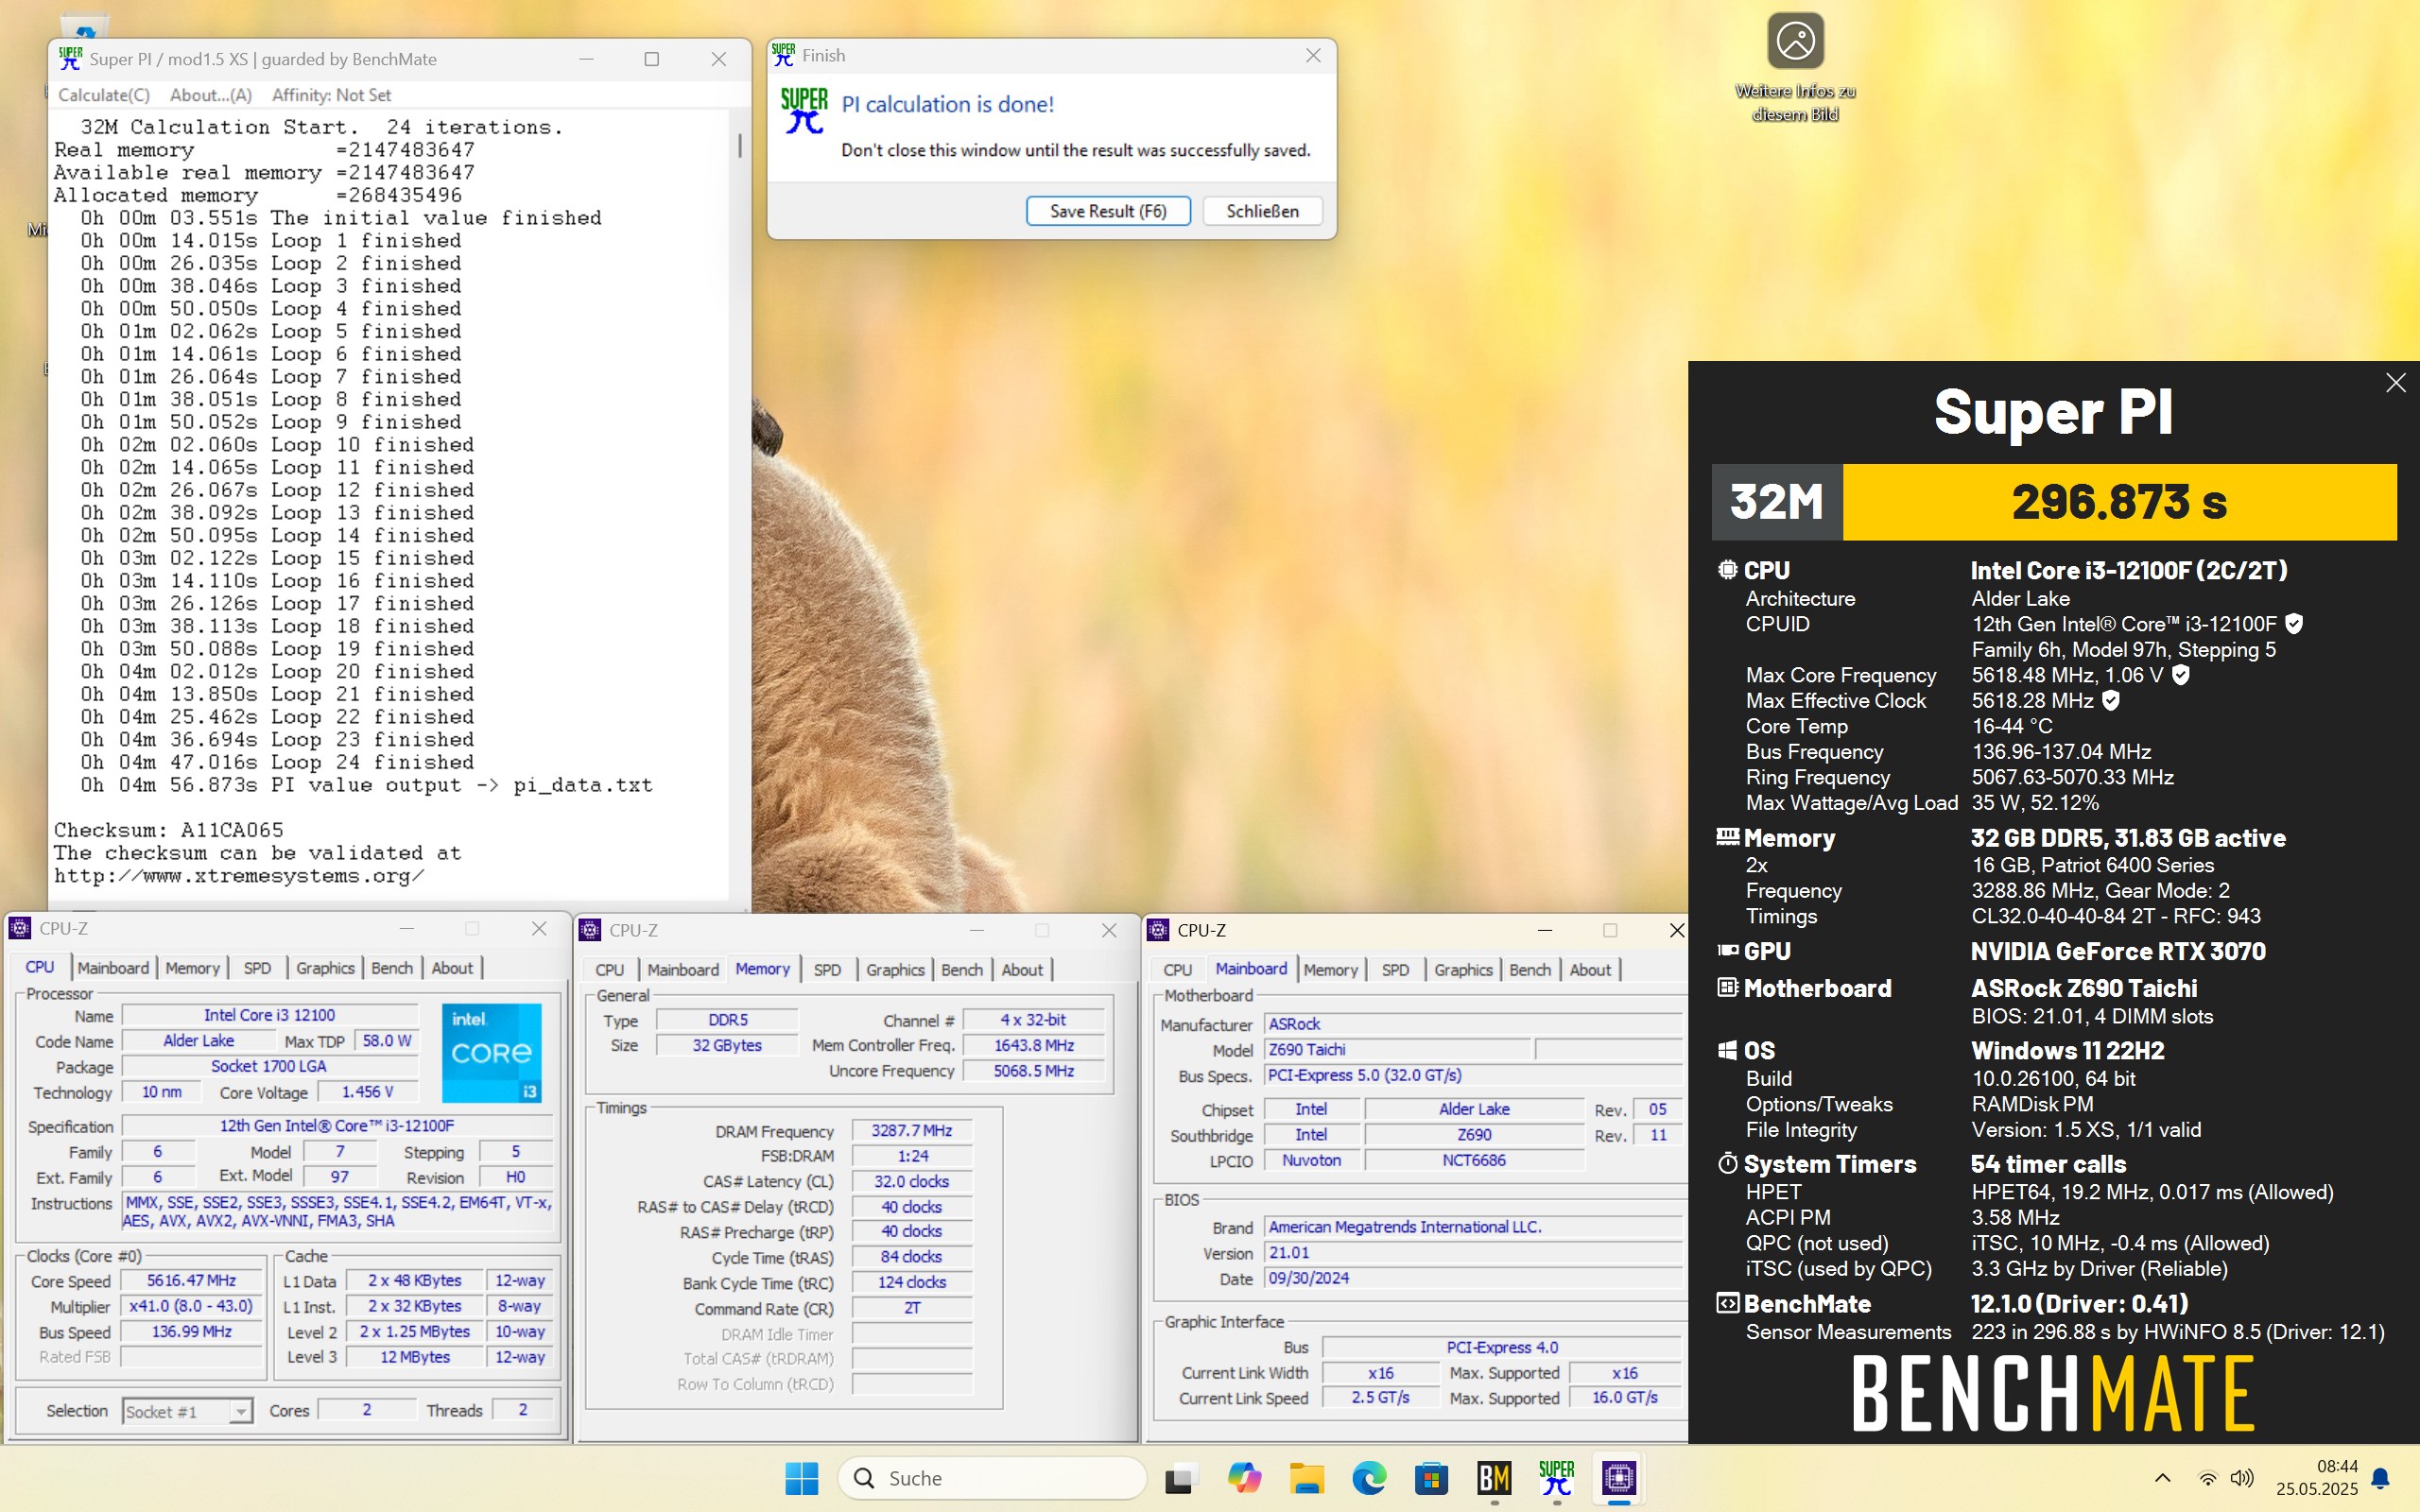Click the BIOS date 09/30/2024 field

point(1474,1278)
